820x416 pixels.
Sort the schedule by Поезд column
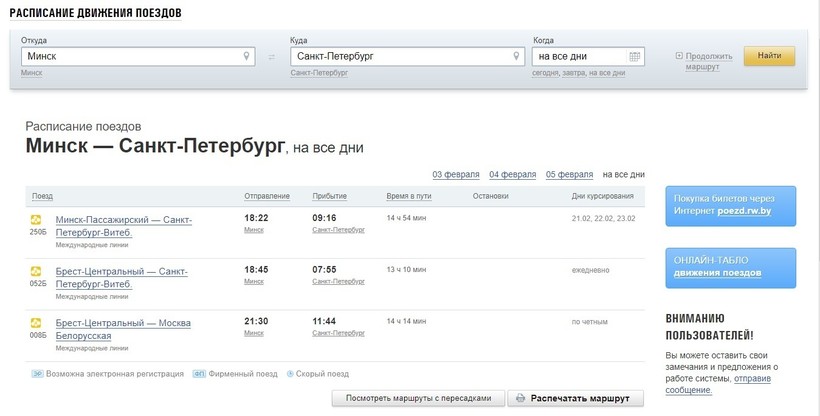tap(42, 196)
